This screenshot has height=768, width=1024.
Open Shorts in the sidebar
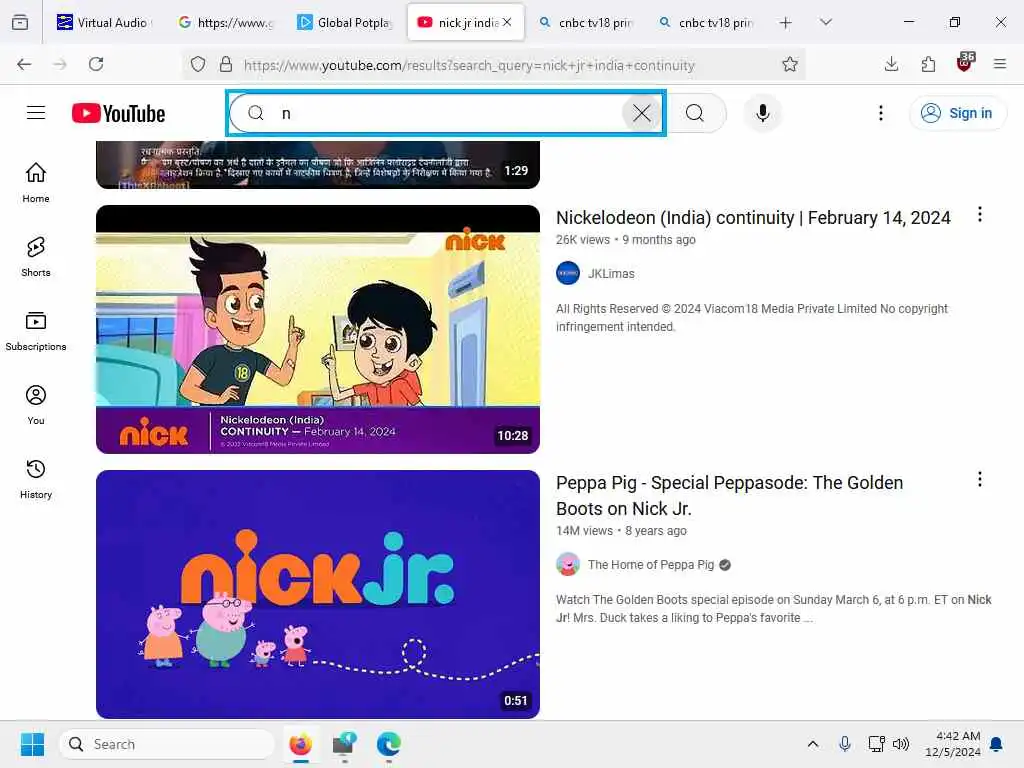[36, 257]
